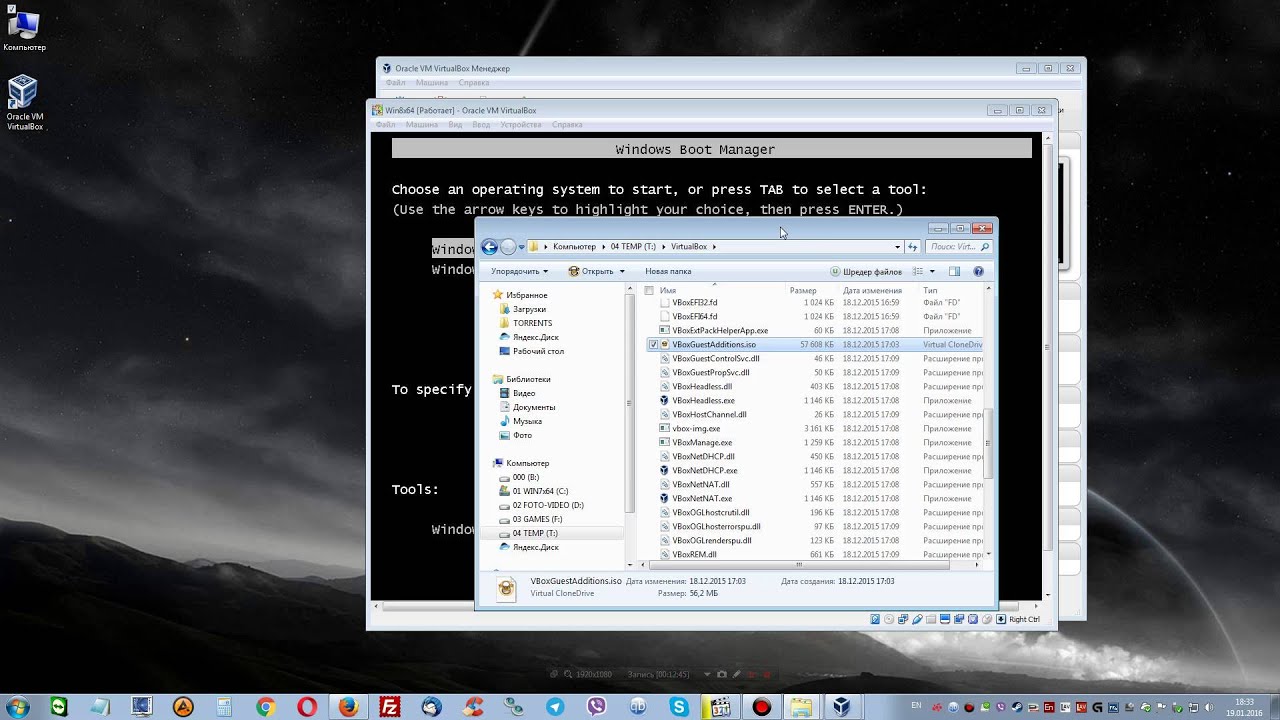Select drive 02 FOTO-VIDEO (D:)
The width and height of the screenshot is (1280, 720).
pyautogui.click(x=548, y=505)
